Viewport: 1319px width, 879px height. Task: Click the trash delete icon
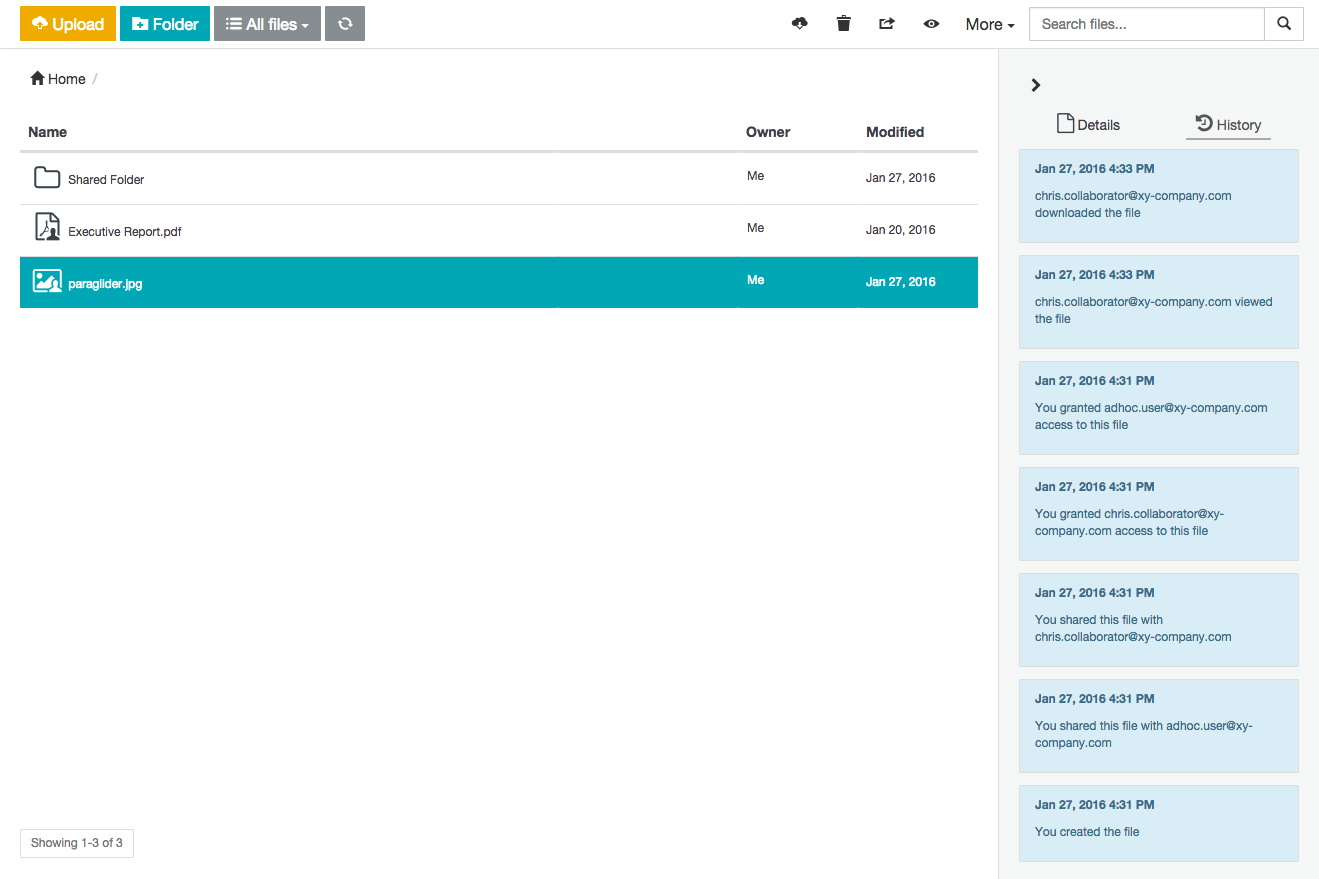point(843,24)
